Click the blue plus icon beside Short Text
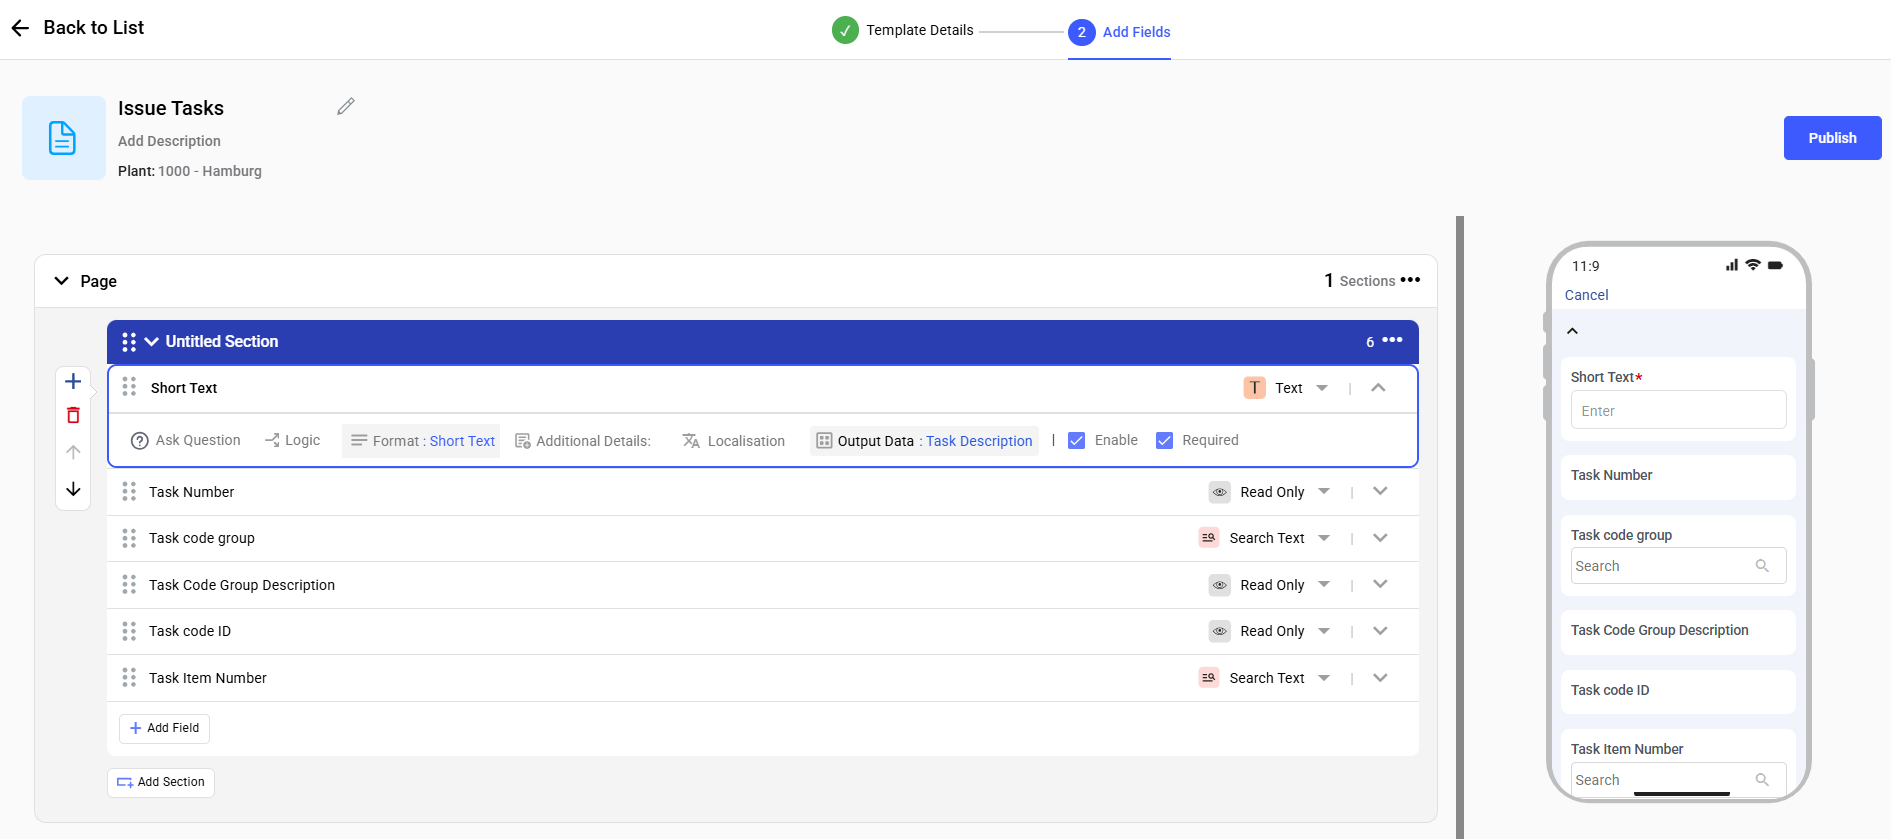This screenshot has height=839, width=1891. 73,381
